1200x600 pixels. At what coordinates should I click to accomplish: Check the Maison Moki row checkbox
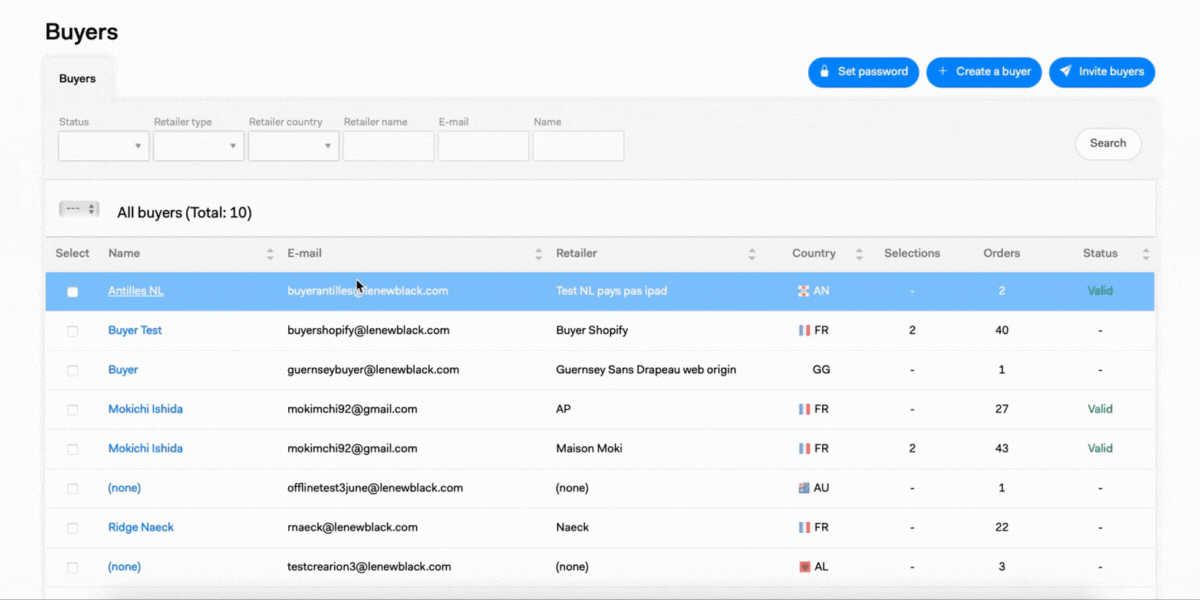[x=72, y=449]
